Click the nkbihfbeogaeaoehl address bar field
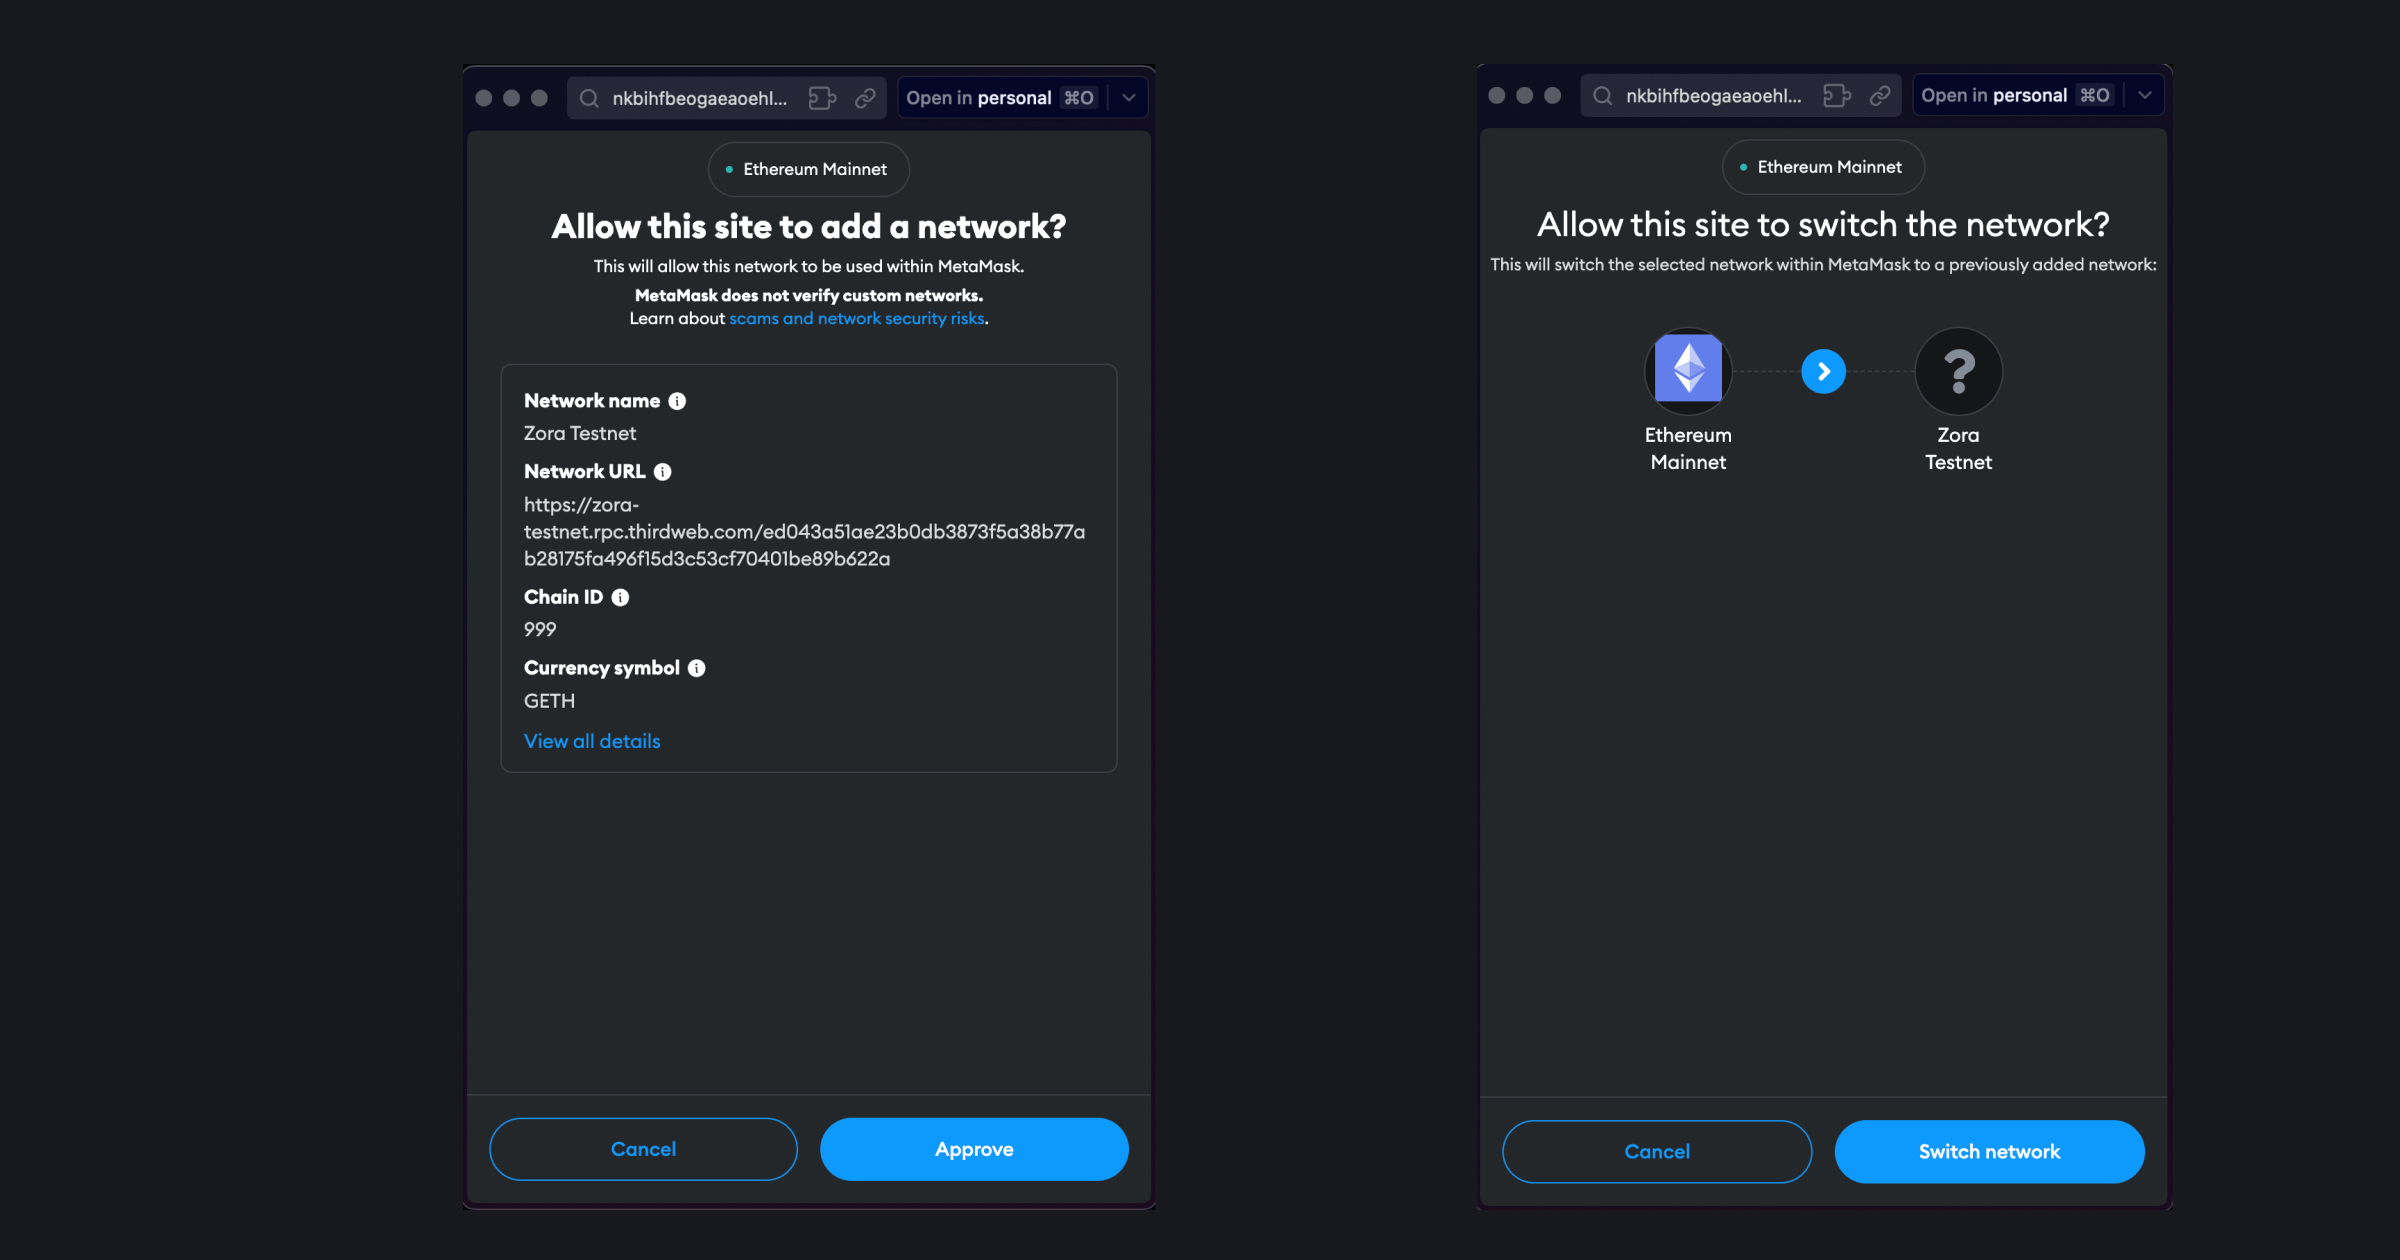The height and width of the screenshot is (1260, 2400). (x=700, y=97)
